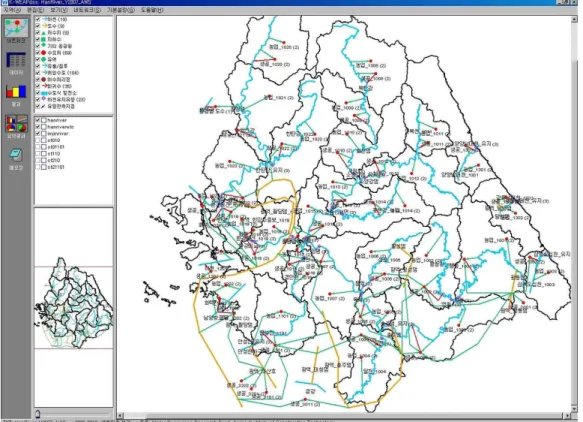Viewport: 583px width, 422px height.
Task: Select the 저수지 green triangle legend symbol
Action: (44, 33)
